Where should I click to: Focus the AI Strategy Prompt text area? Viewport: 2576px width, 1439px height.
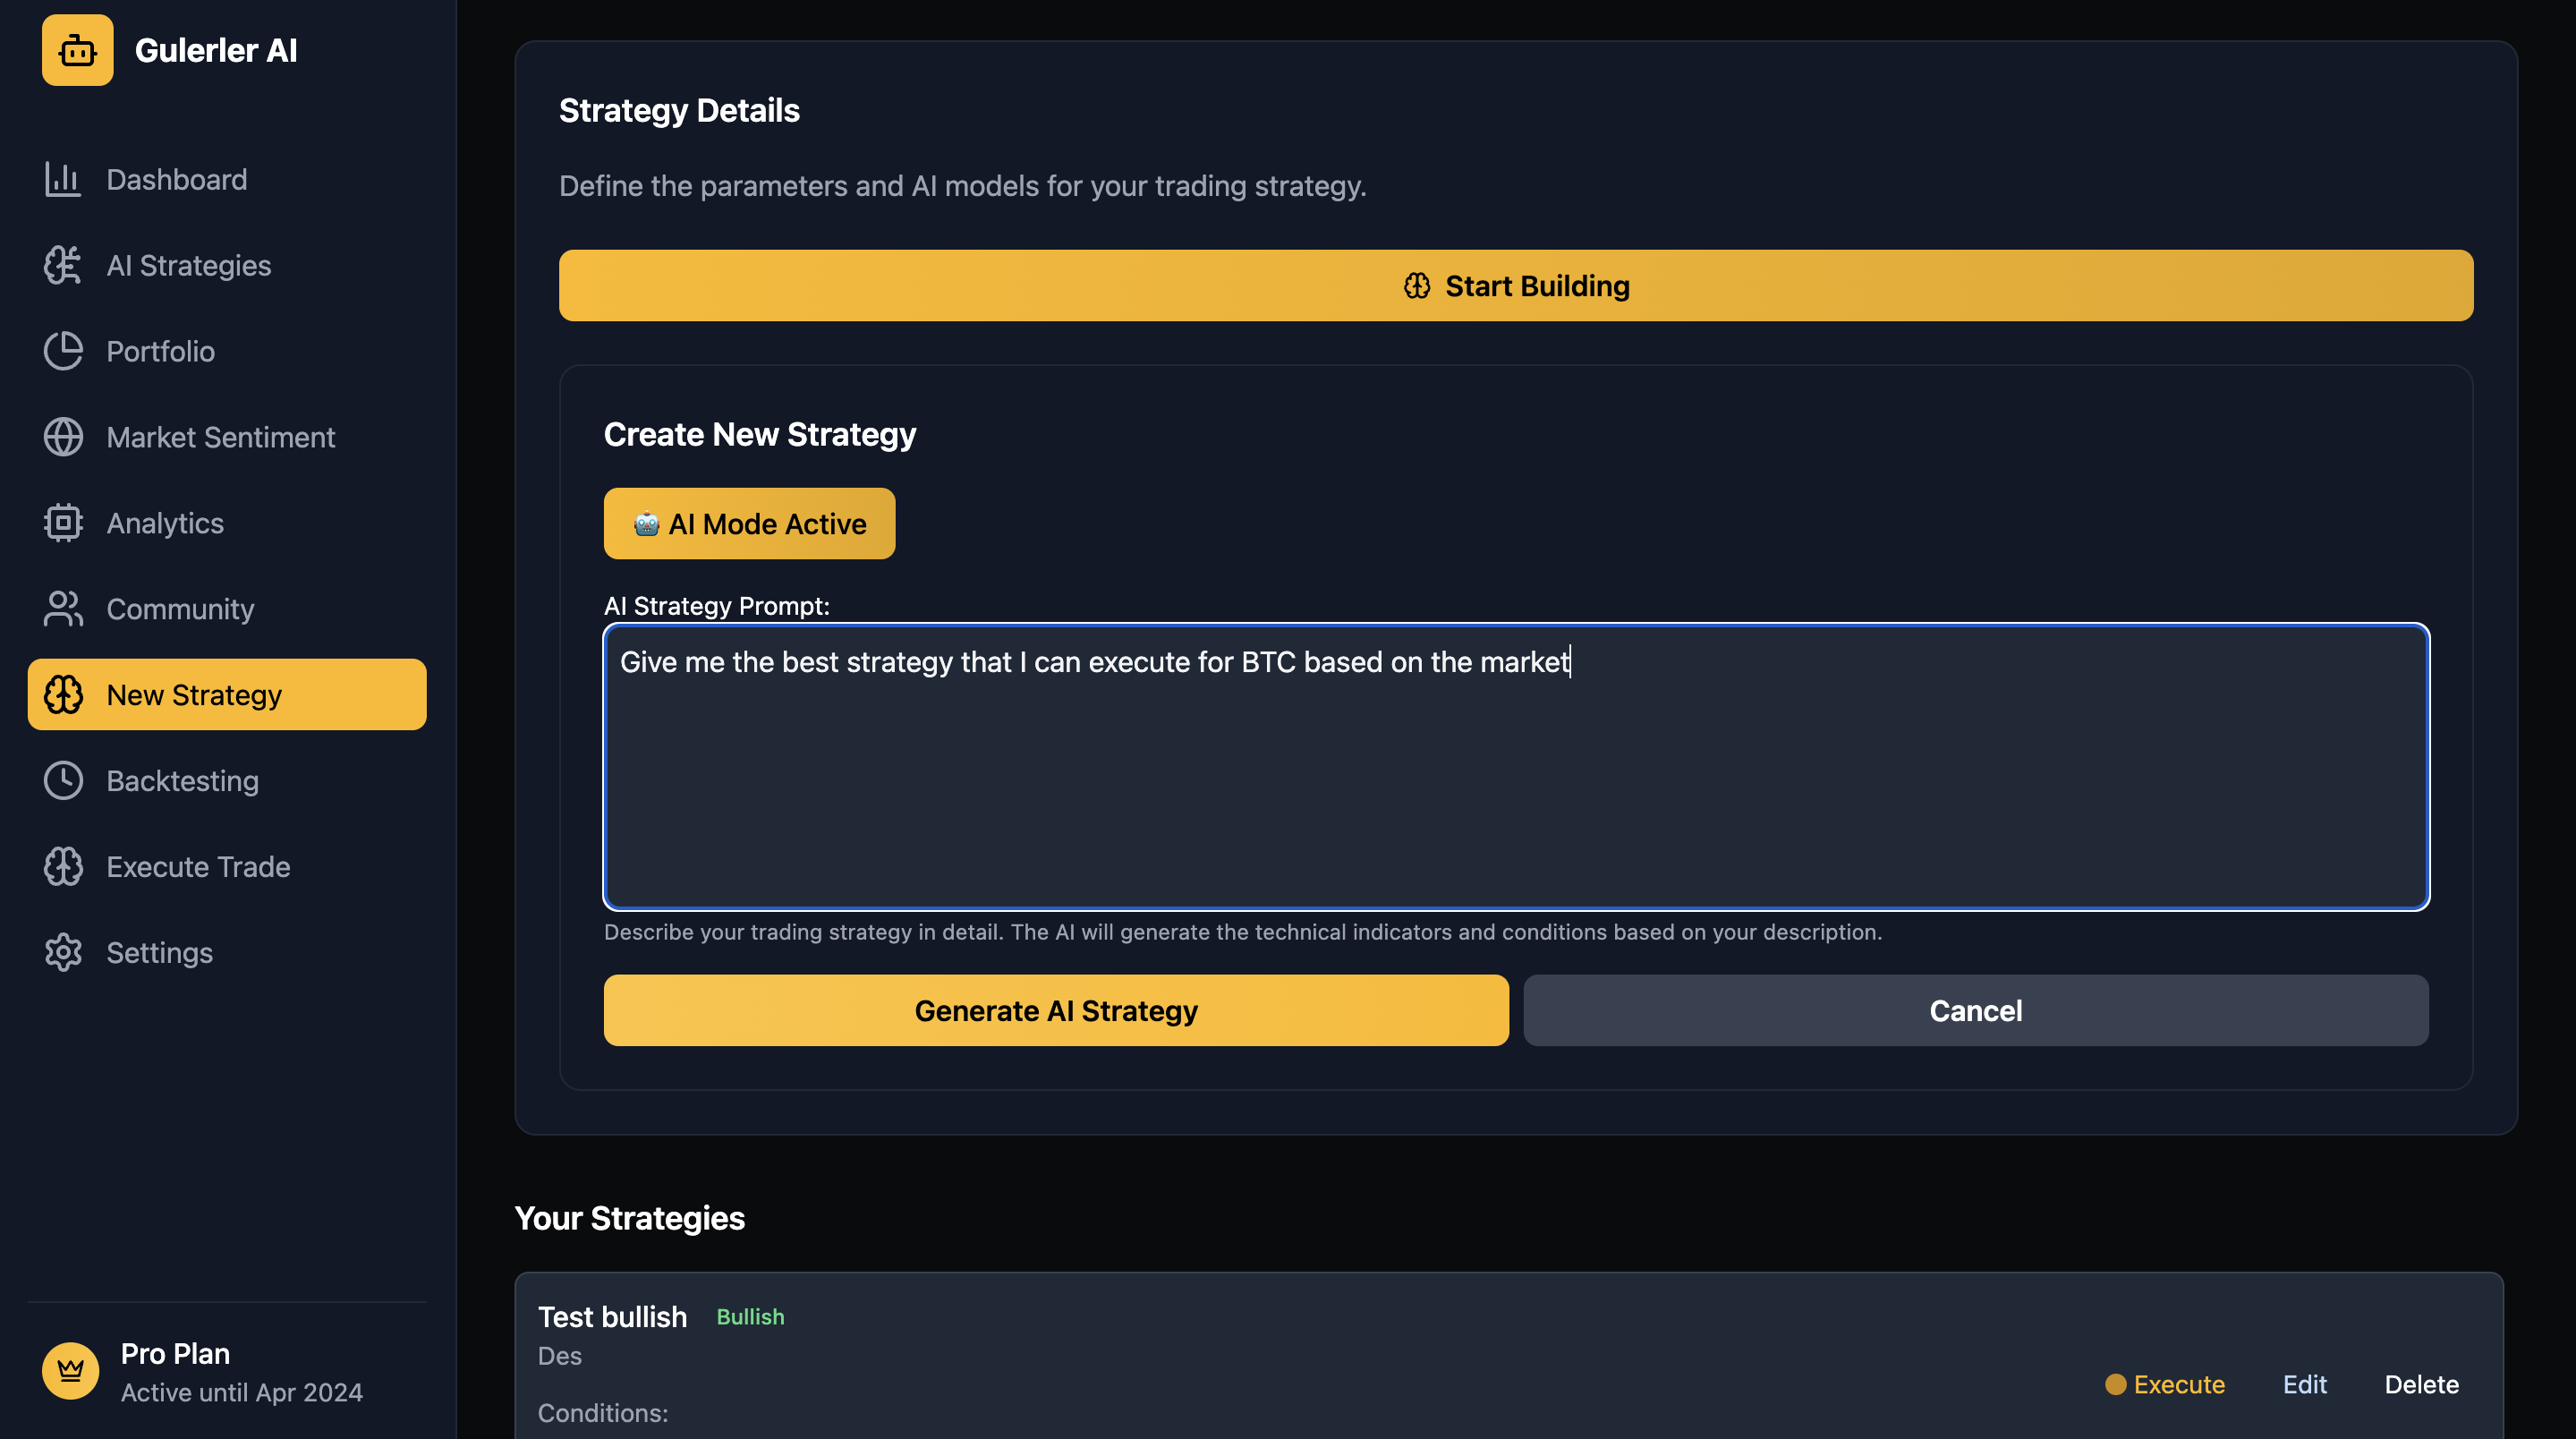coord(1516,767)
